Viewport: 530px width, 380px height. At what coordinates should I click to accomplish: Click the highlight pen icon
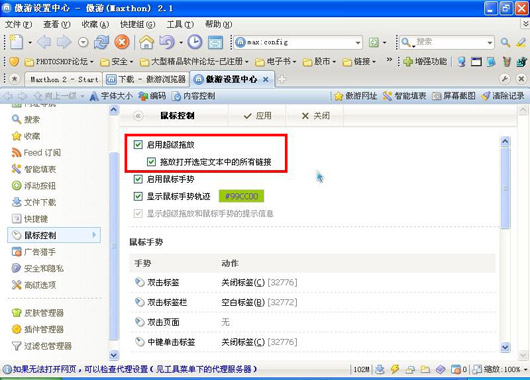[521, 42]
